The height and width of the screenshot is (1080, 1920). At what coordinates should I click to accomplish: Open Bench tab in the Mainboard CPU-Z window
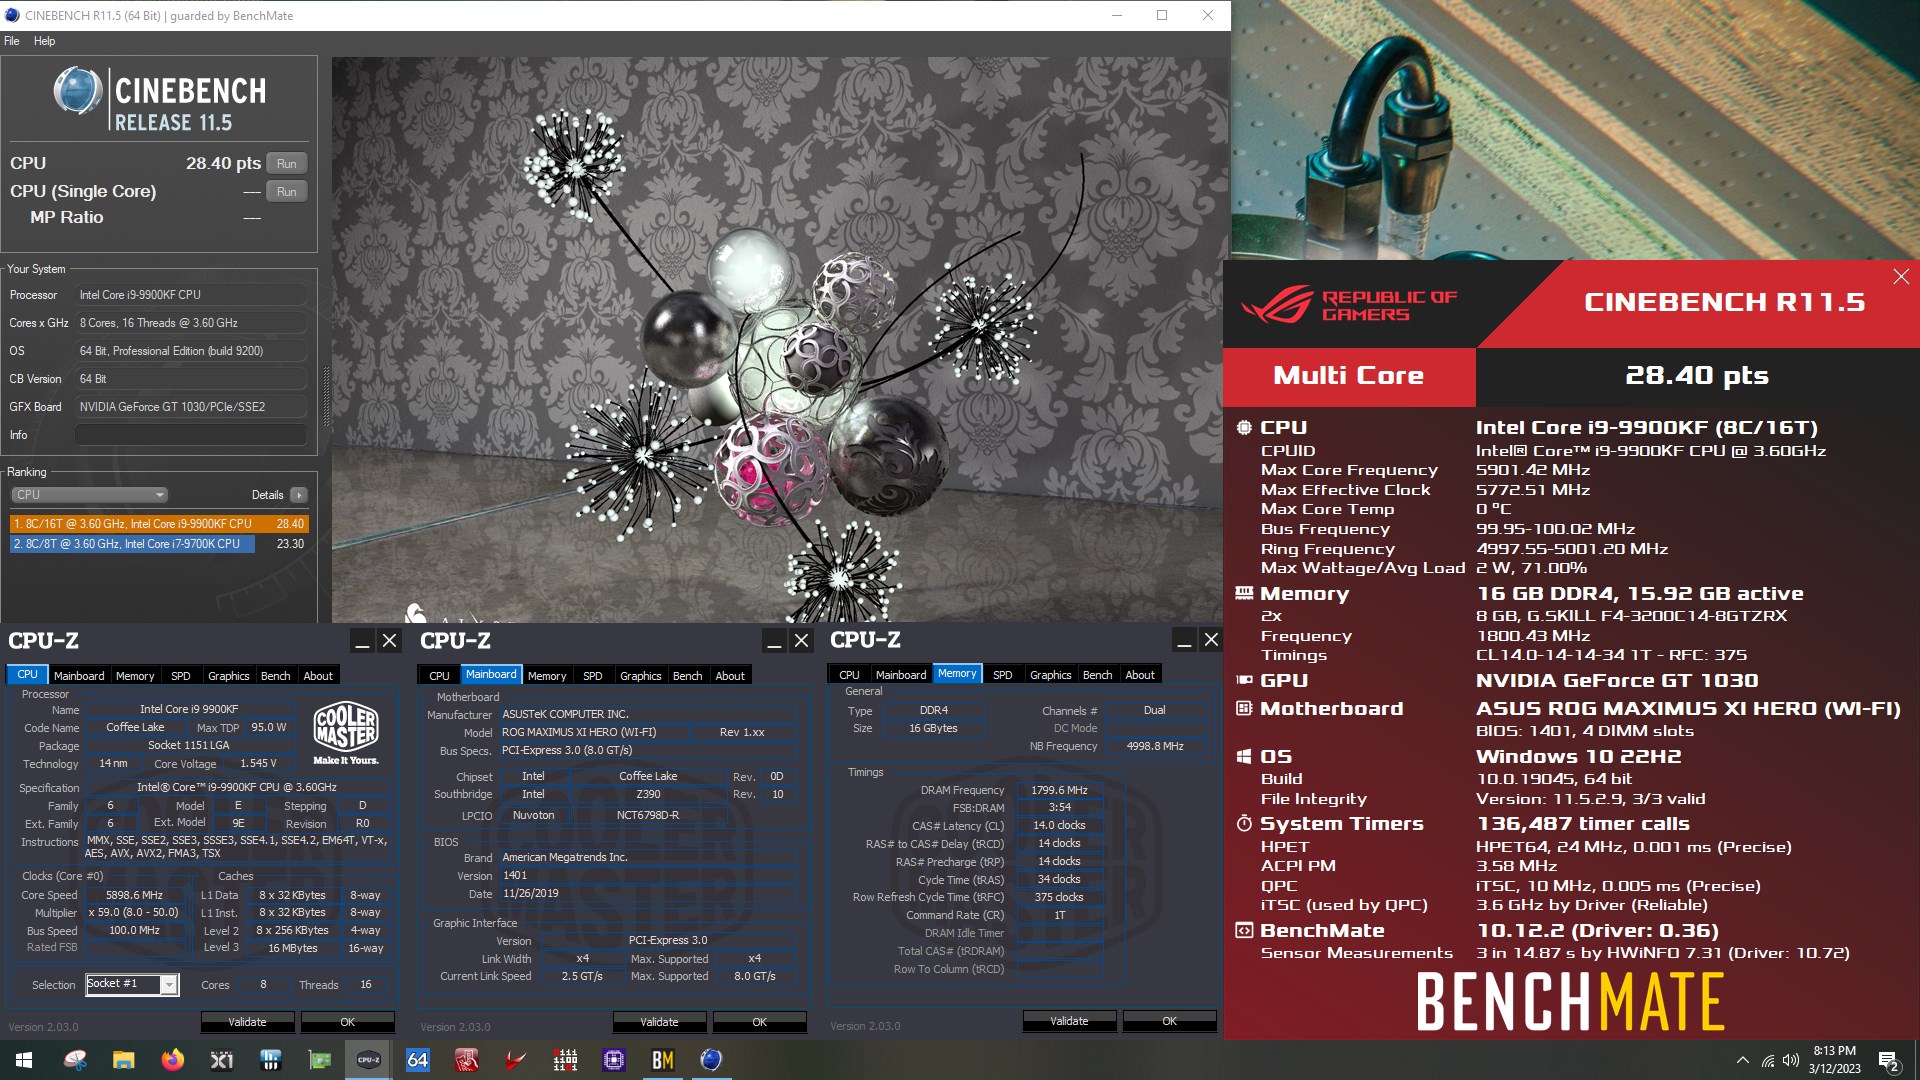point(688,676)
